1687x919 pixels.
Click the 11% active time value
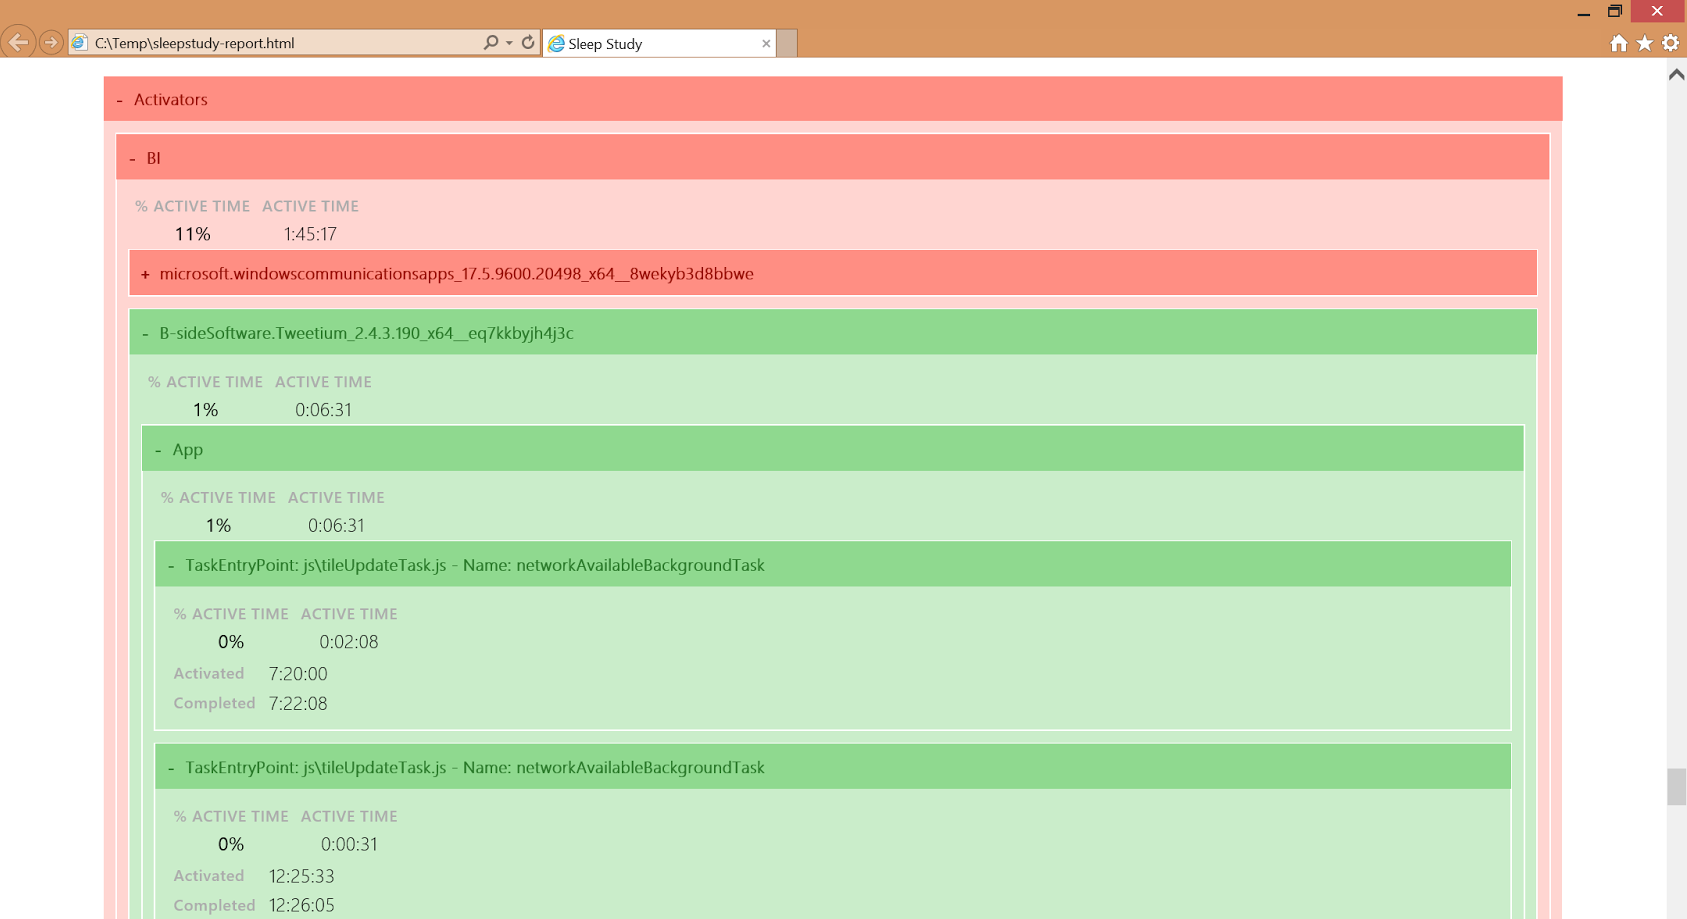click(193, 234)
